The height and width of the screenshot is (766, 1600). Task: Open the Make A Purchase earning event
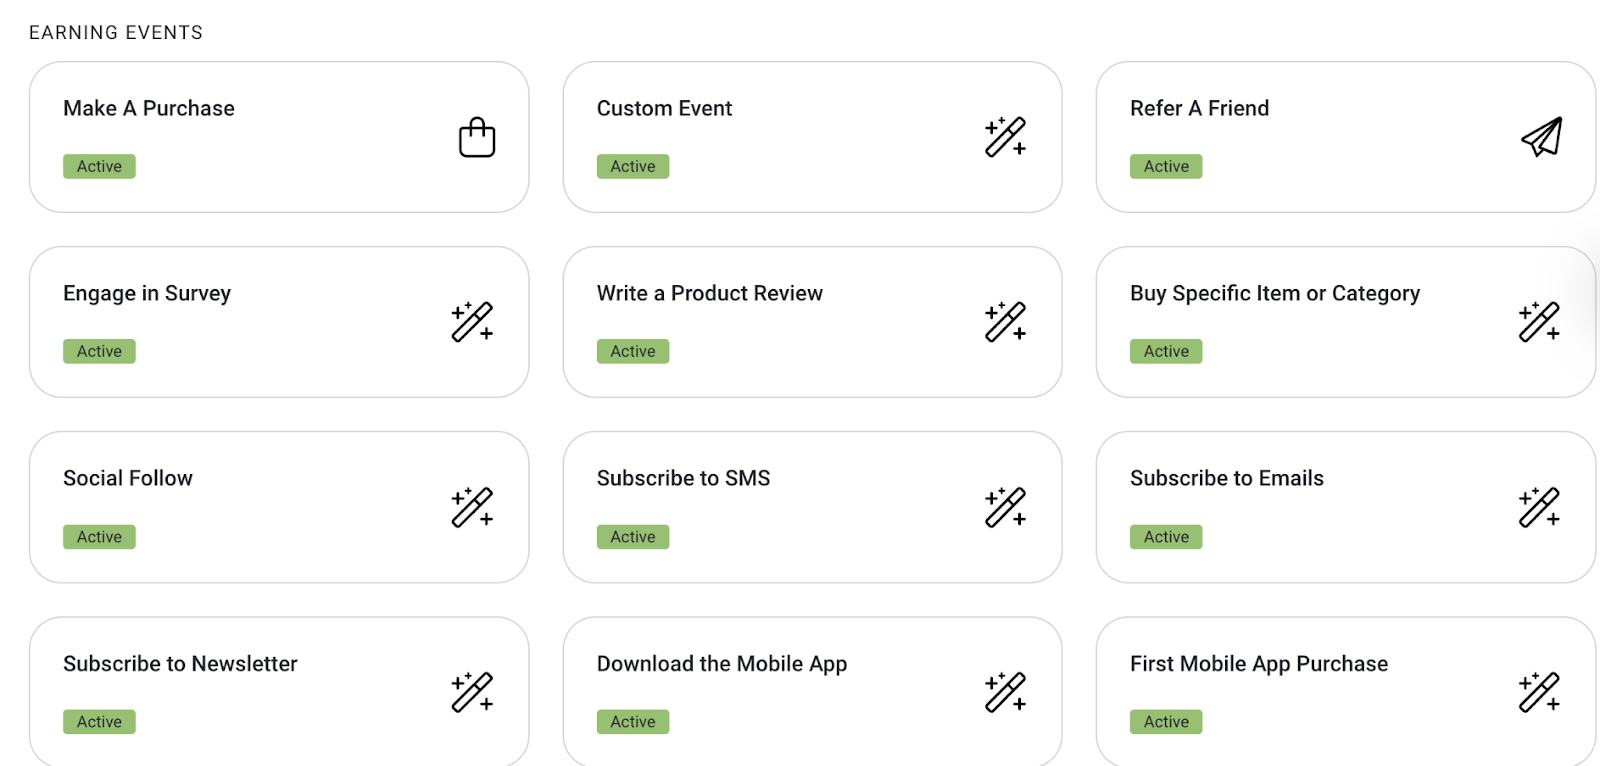click(x=149, y=108)
